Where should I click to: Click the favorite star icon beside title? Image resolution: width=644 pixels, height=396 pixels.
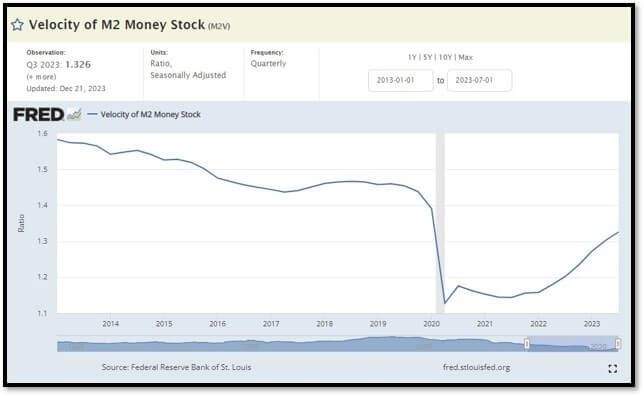[17, 25]
